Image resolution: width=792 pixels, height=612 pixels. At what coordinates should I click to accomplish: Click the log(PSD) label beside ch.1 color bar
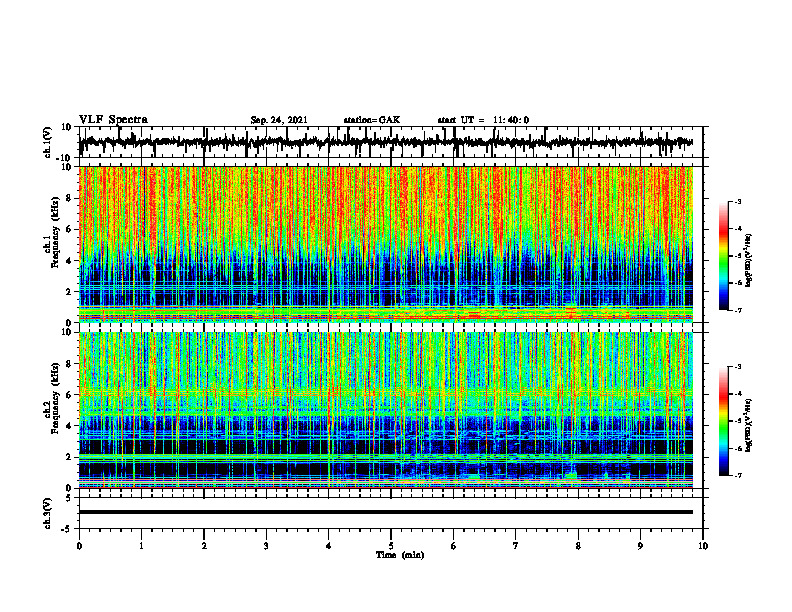(x=750, y=261)
